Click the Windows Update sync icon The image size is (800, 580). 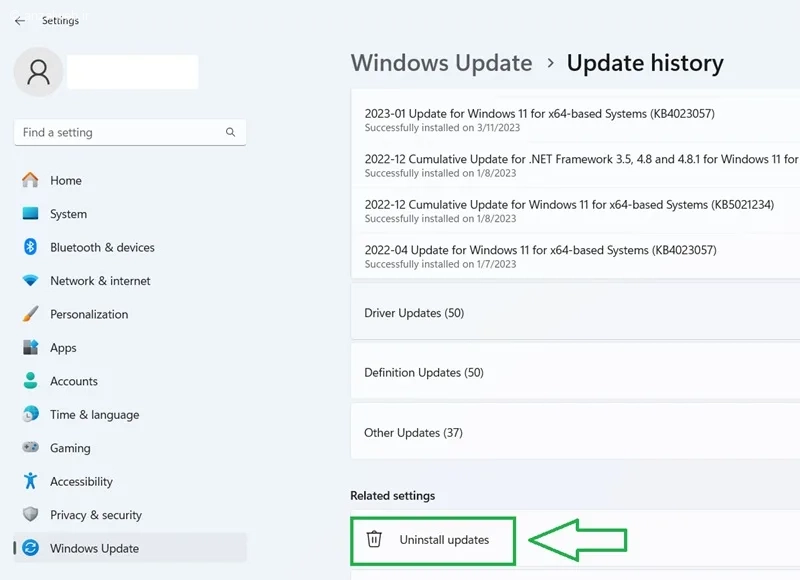click(x=30, y=548)
